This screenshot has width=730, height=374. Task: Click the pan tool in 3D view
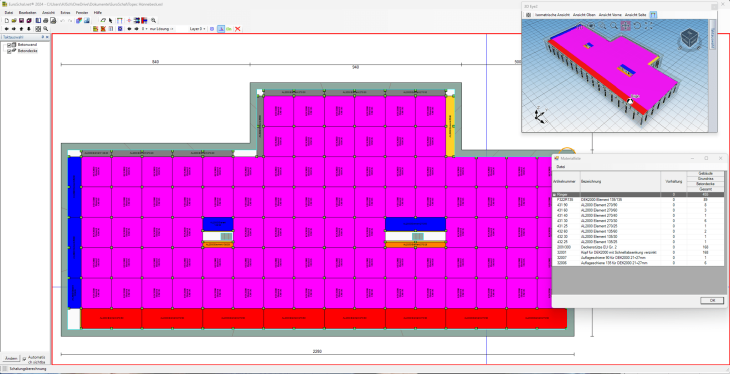pos(625,26)
